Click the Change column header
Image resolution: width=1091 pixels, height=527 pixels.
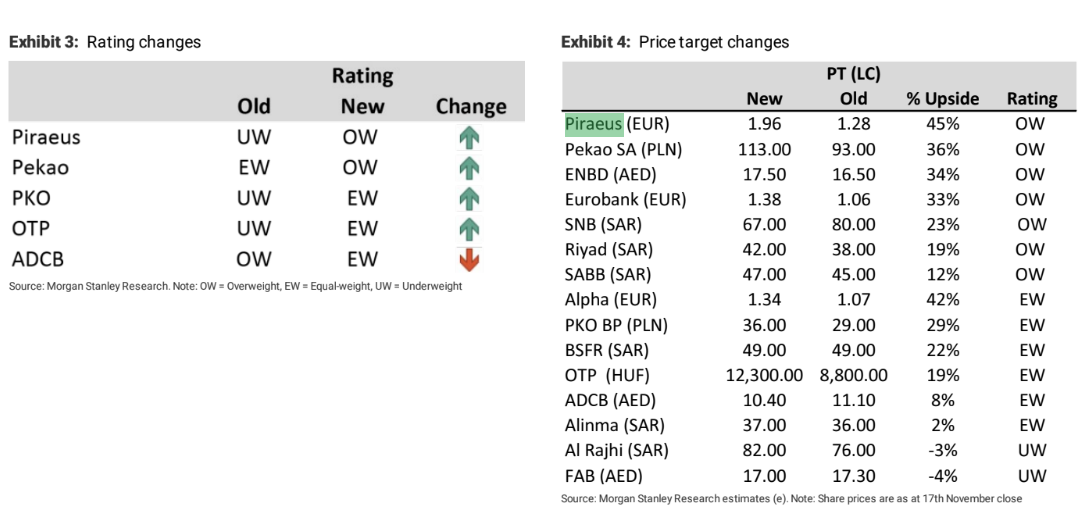[471, 106]
